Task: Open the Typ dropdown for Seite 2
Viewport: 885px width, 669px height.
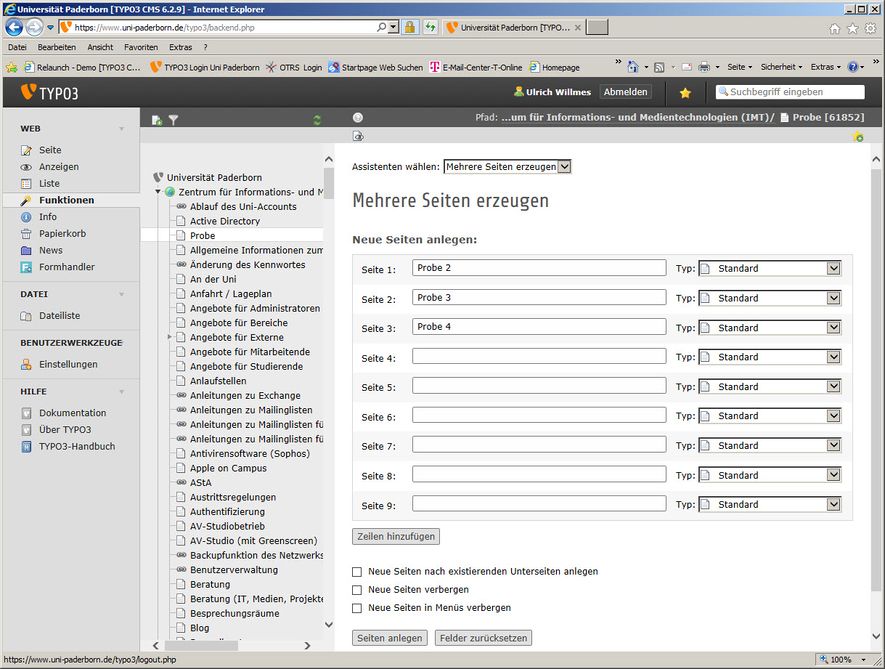Action: click(x=770, y=298)
